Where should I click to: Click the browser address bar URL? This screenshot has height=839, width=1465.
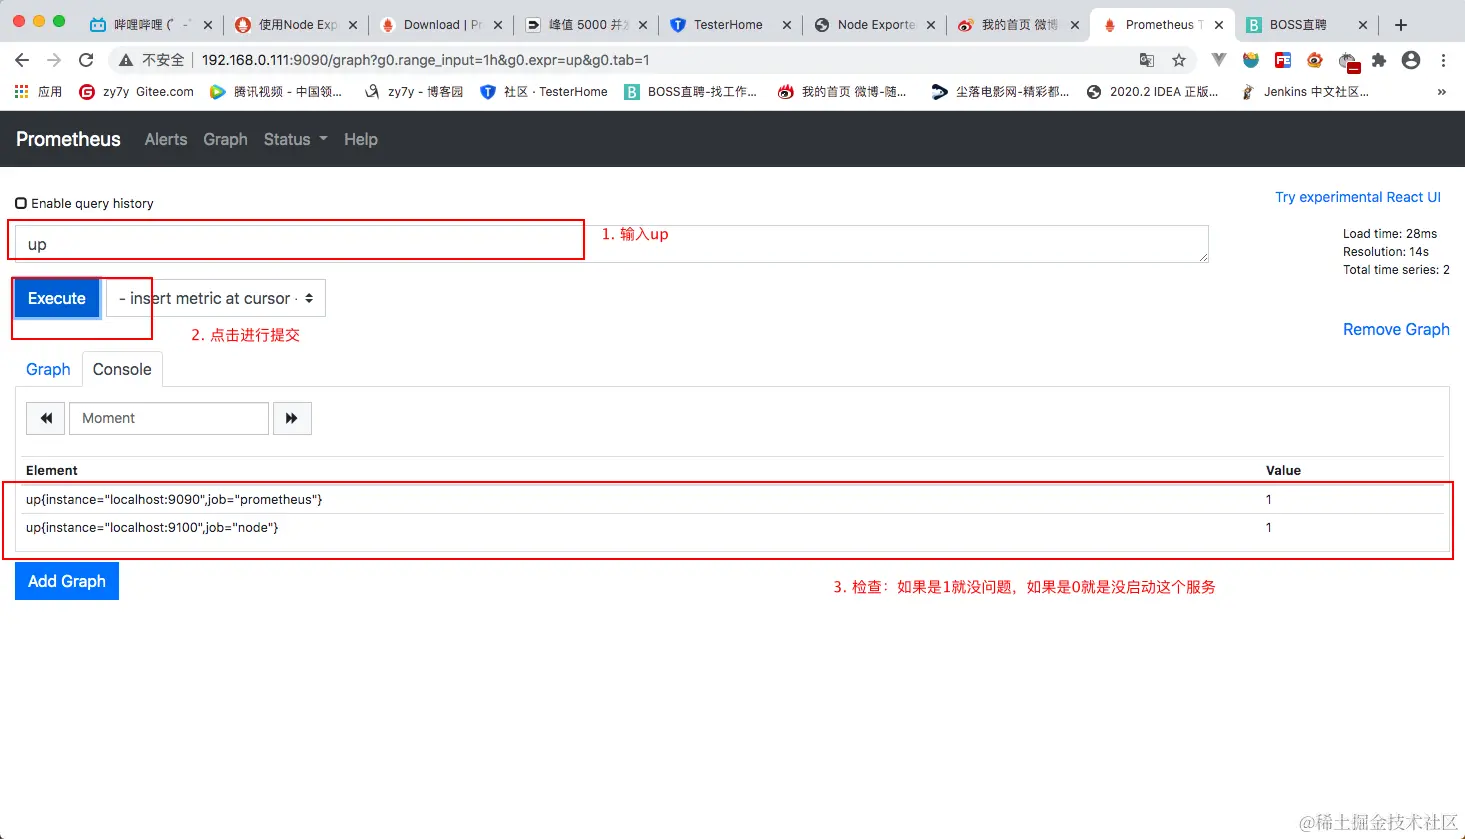point(426,60)
